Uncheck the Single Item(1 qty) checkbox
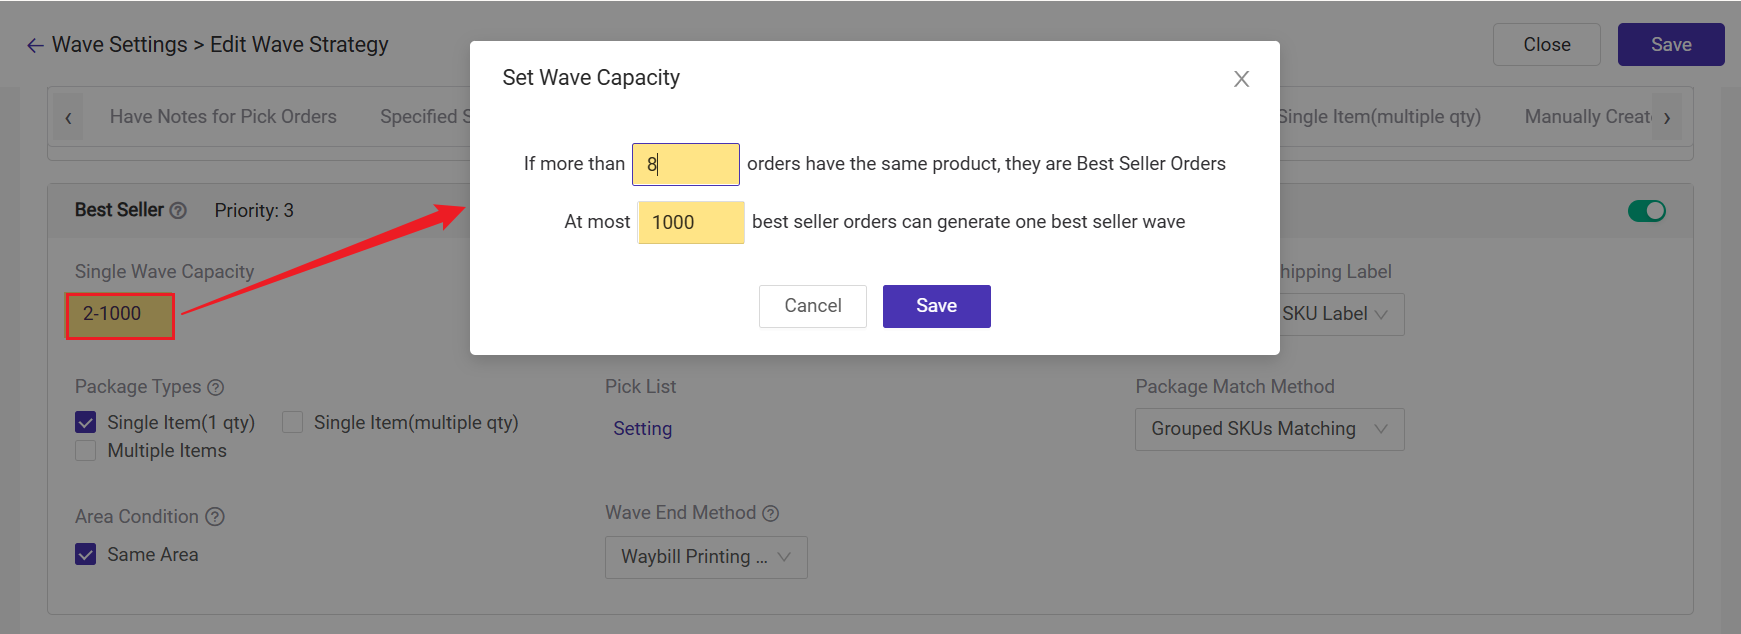This screenshot has width=1741, height=634. pyautogui.click(x=86, y=423)
